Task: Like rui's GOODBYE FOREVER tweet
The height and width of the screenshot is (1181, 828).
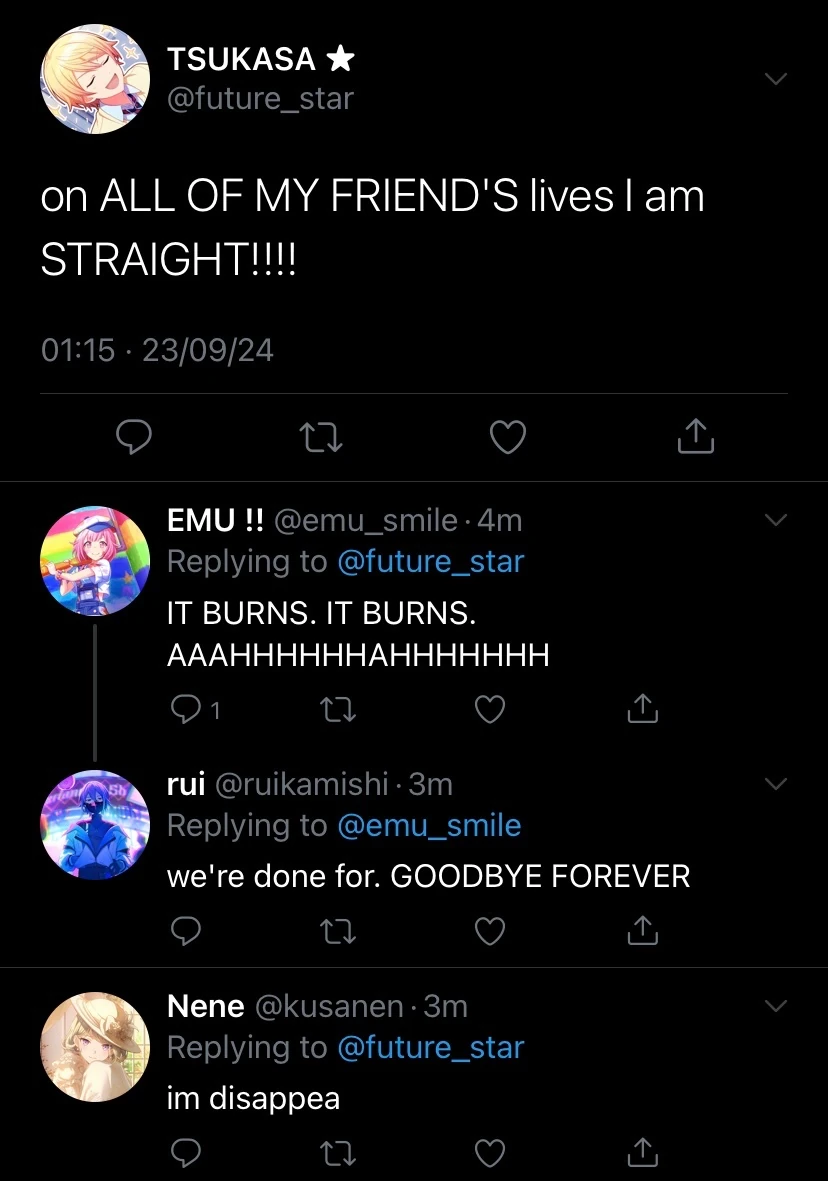Action: 489,931
